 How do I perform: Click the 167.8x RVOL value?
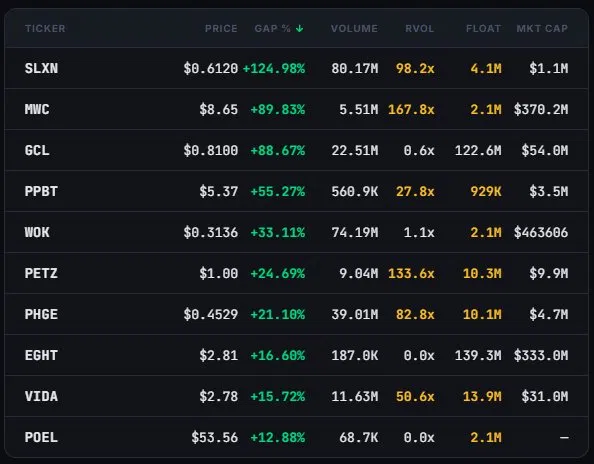[x=411, y=109]
